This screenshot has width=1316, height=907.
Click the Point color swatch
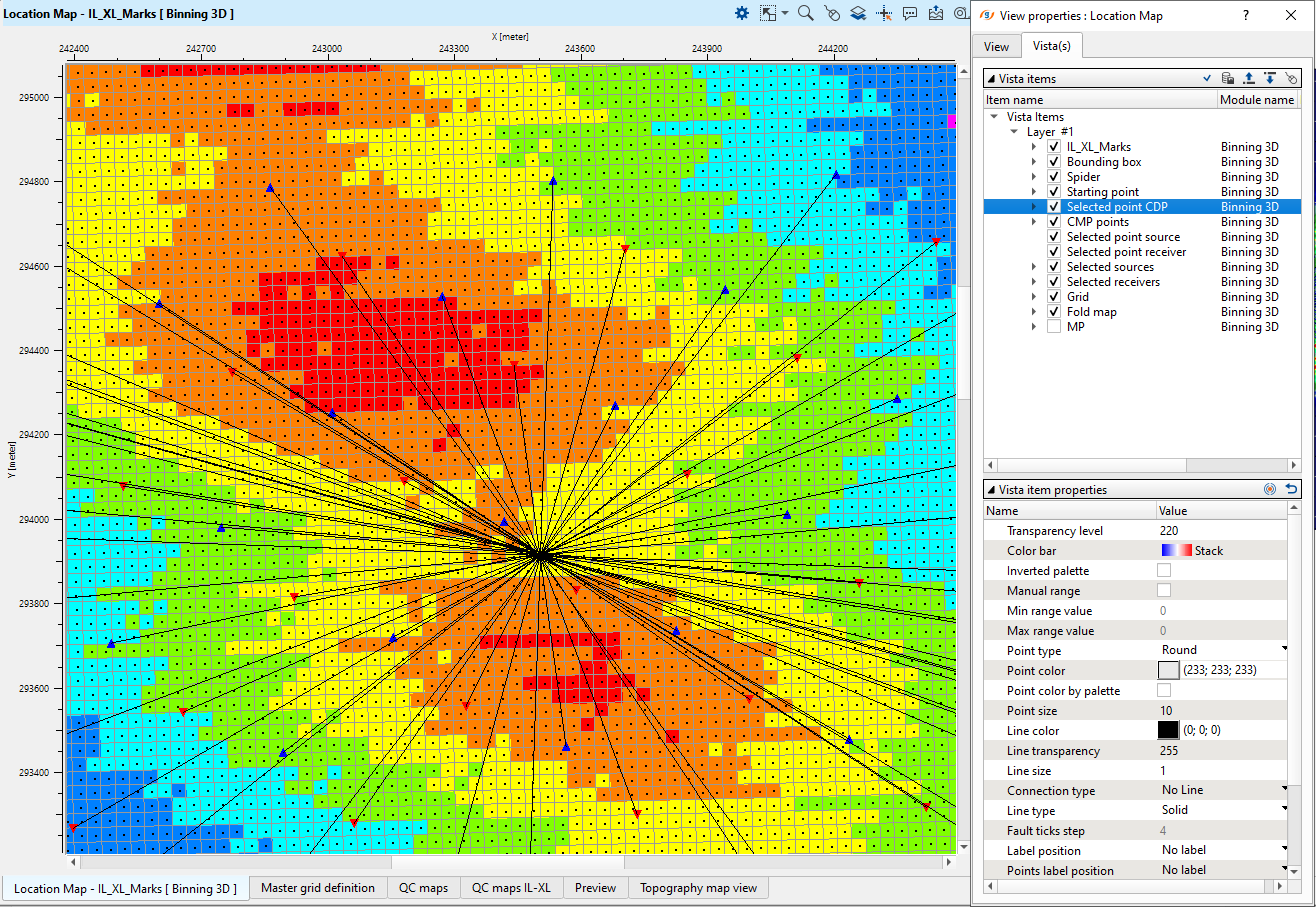tap(1168, 671)
